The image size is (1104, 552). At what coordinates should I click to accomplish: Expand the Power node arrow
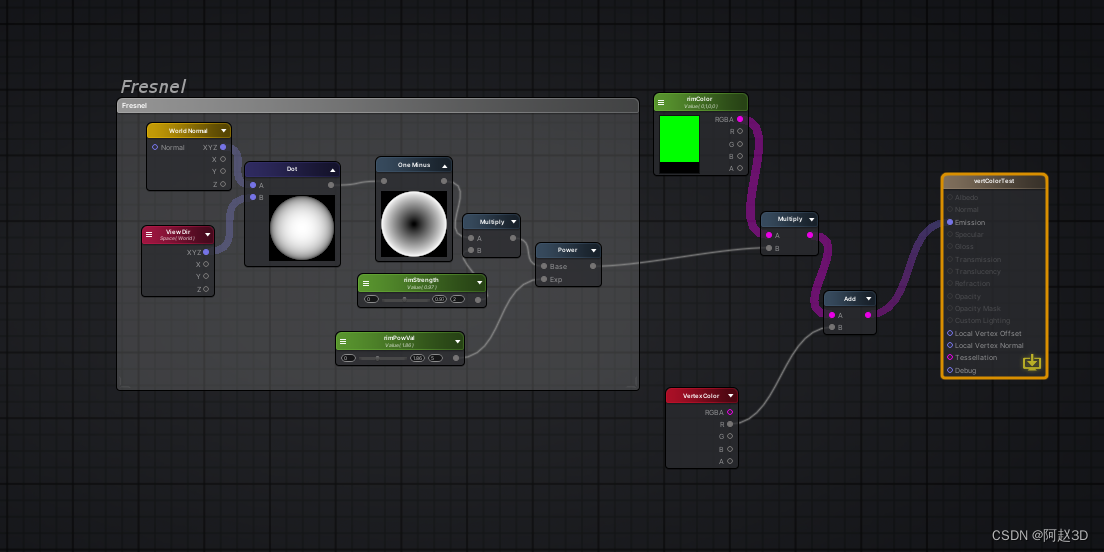[x=594, y=250]
